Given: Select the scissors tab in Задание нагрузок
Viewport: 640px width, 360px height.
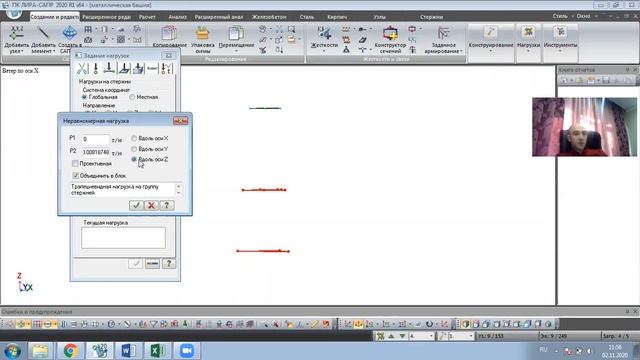Looking at the screenshot, I should (82, 69).
